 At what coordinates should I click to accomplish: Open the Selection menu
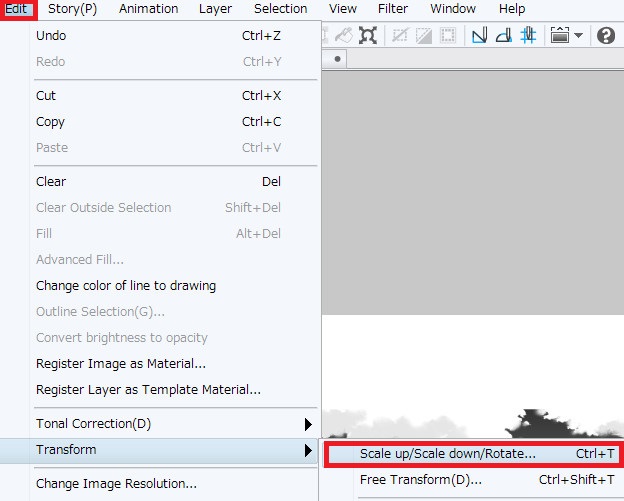[281, 9]
